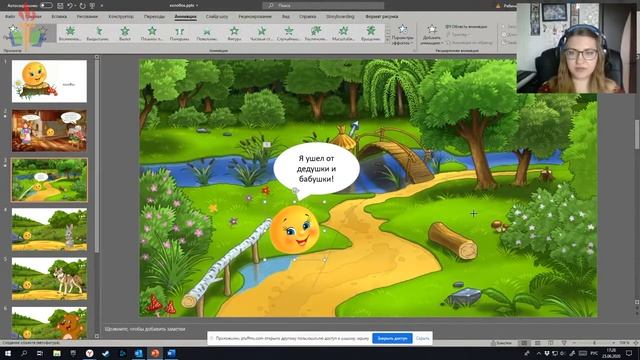The width and height of the screenshot is (640, 360).
Task: Select slide 6 thumbnail with the bear
Action: coord(49,323)
